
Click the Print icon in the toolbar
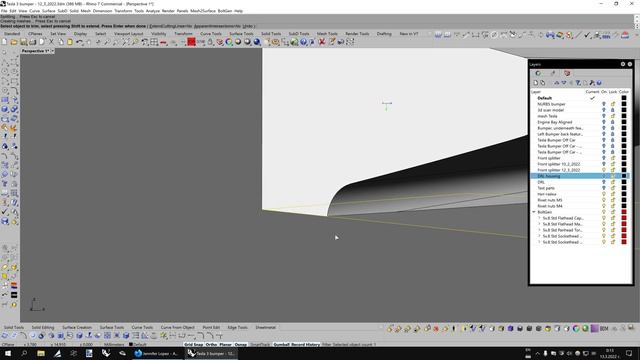point(33,42)
